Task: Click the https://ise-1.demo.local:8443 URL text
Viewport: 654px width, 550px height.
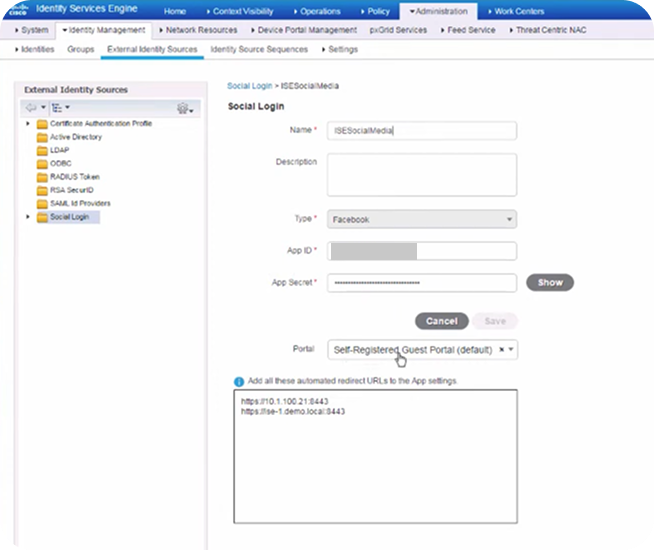Action: pos(293,412)
